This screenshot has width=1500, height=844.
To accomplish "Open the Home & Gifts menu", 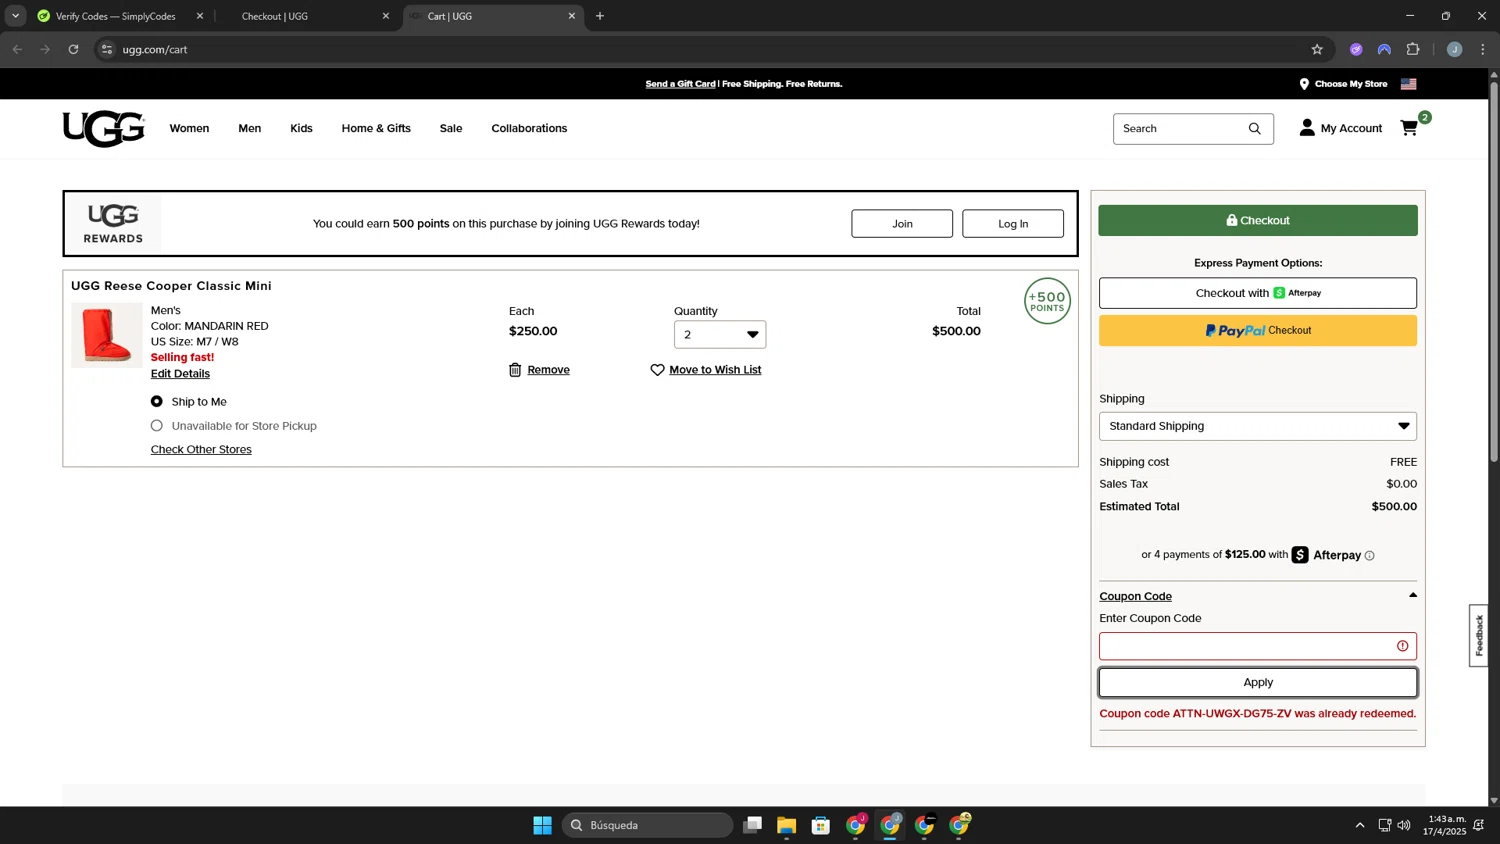I will coord(376,128).
